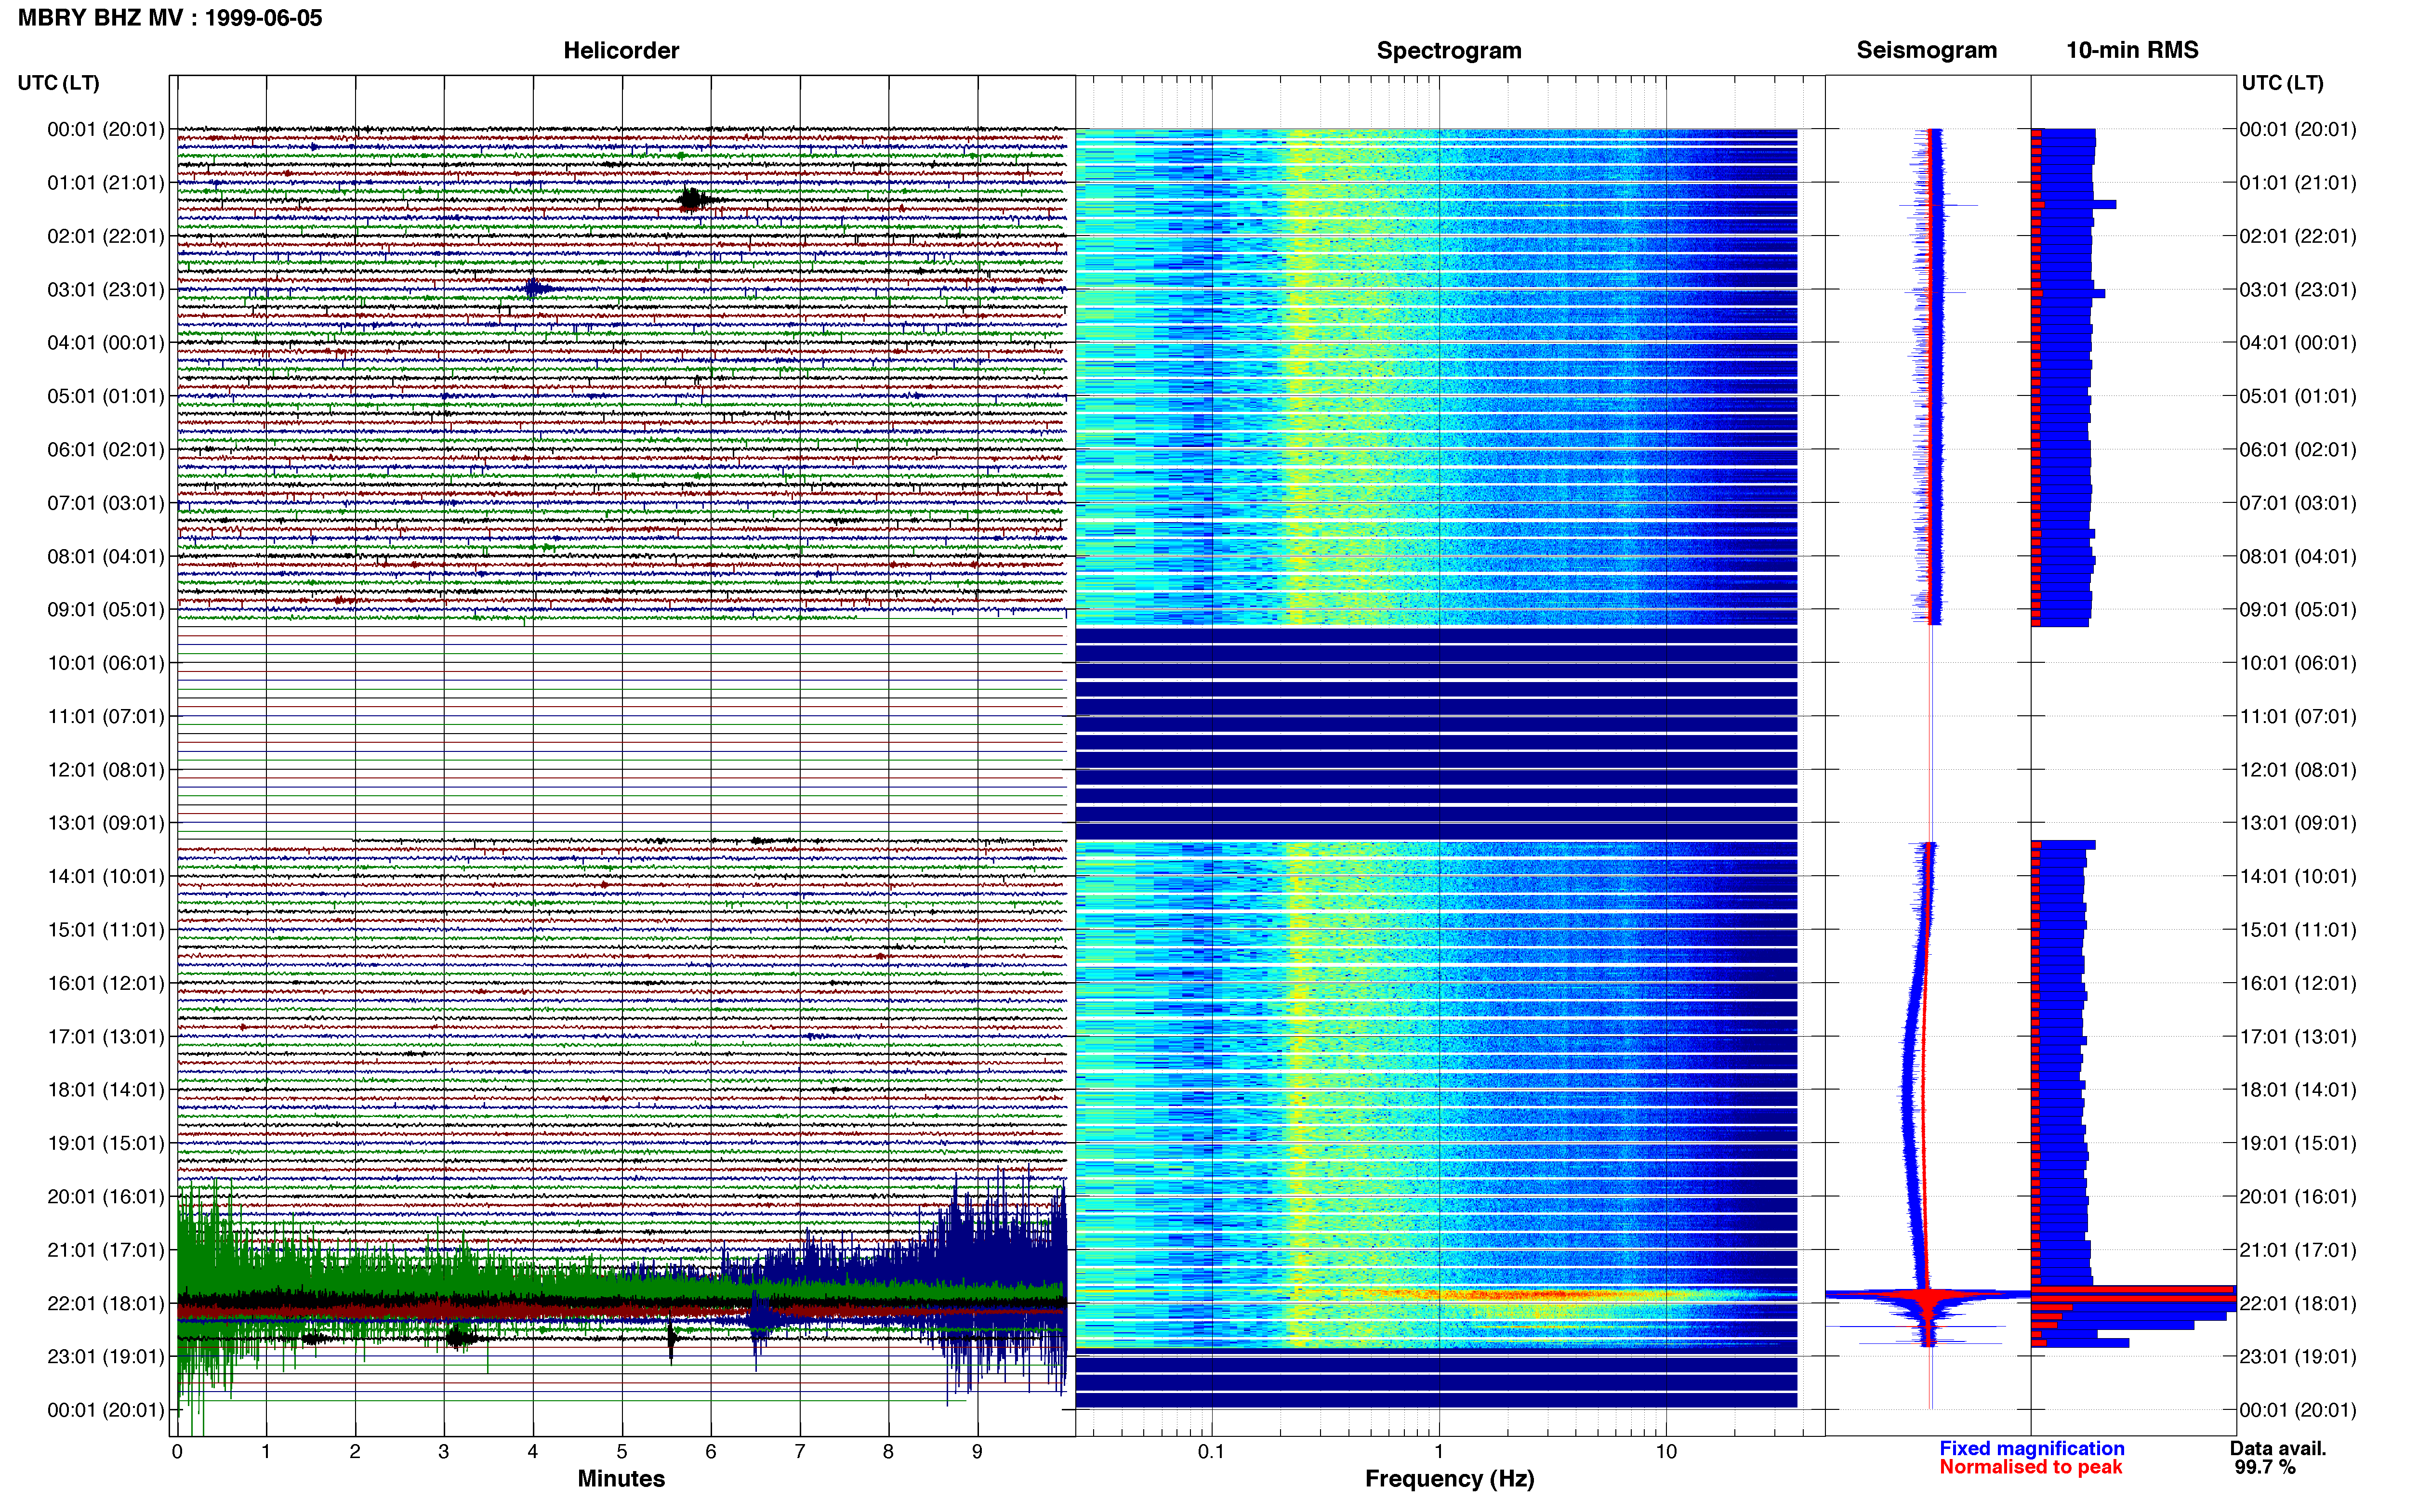Click left time label 05:01 (01:01)

pos(106,396)
